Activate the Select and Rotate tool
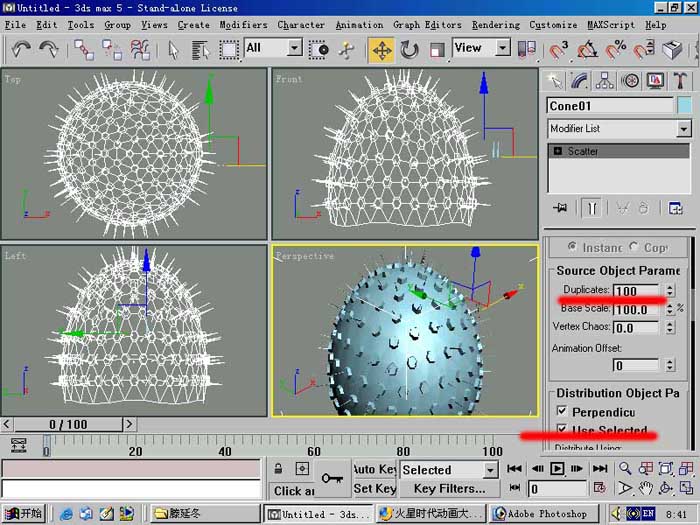Viewport: 700px width, 525px height. 409,50
